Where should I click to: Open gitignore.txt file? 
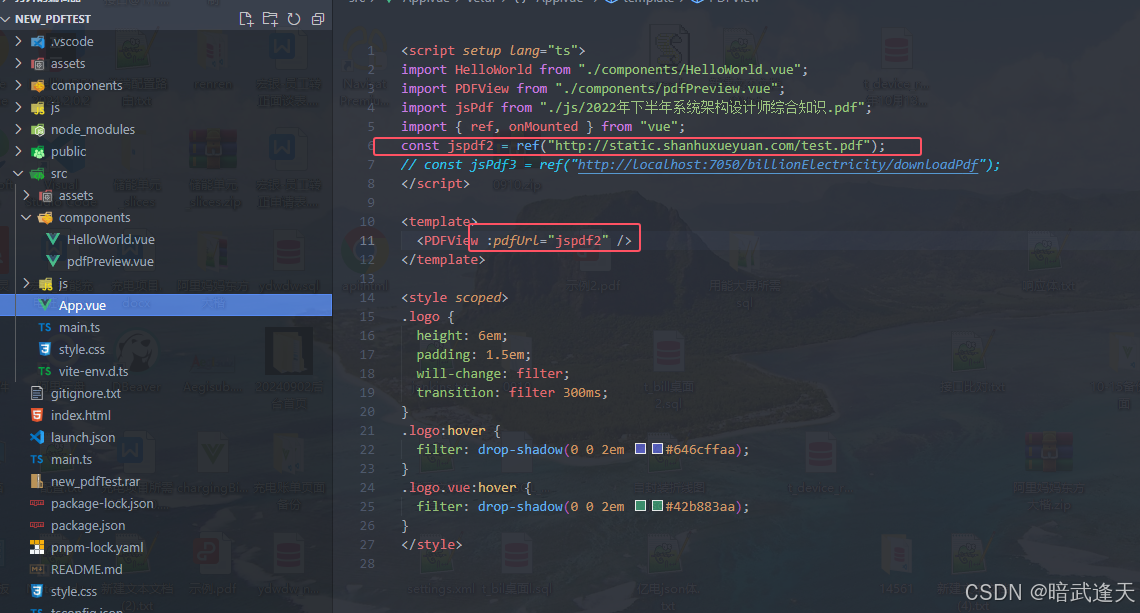pos(86,393)
